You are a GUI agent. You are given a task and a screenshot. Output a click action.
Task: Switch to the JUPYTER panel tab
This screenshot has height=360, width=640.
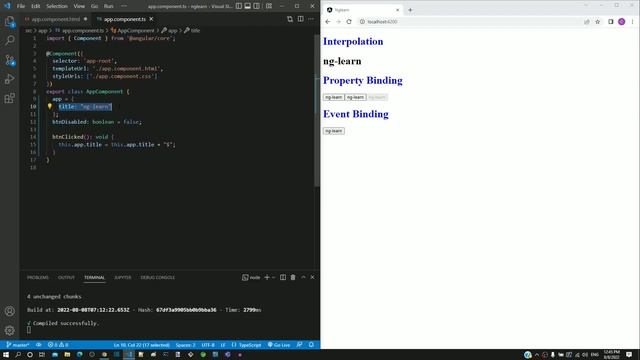[x=122, y=278]
